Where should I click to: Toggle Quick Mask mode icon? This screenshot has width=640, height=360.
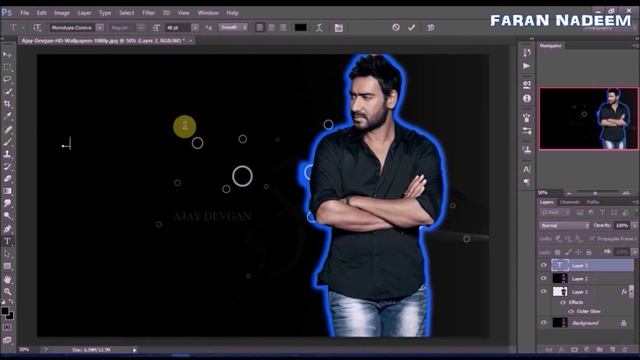point(7,327)
